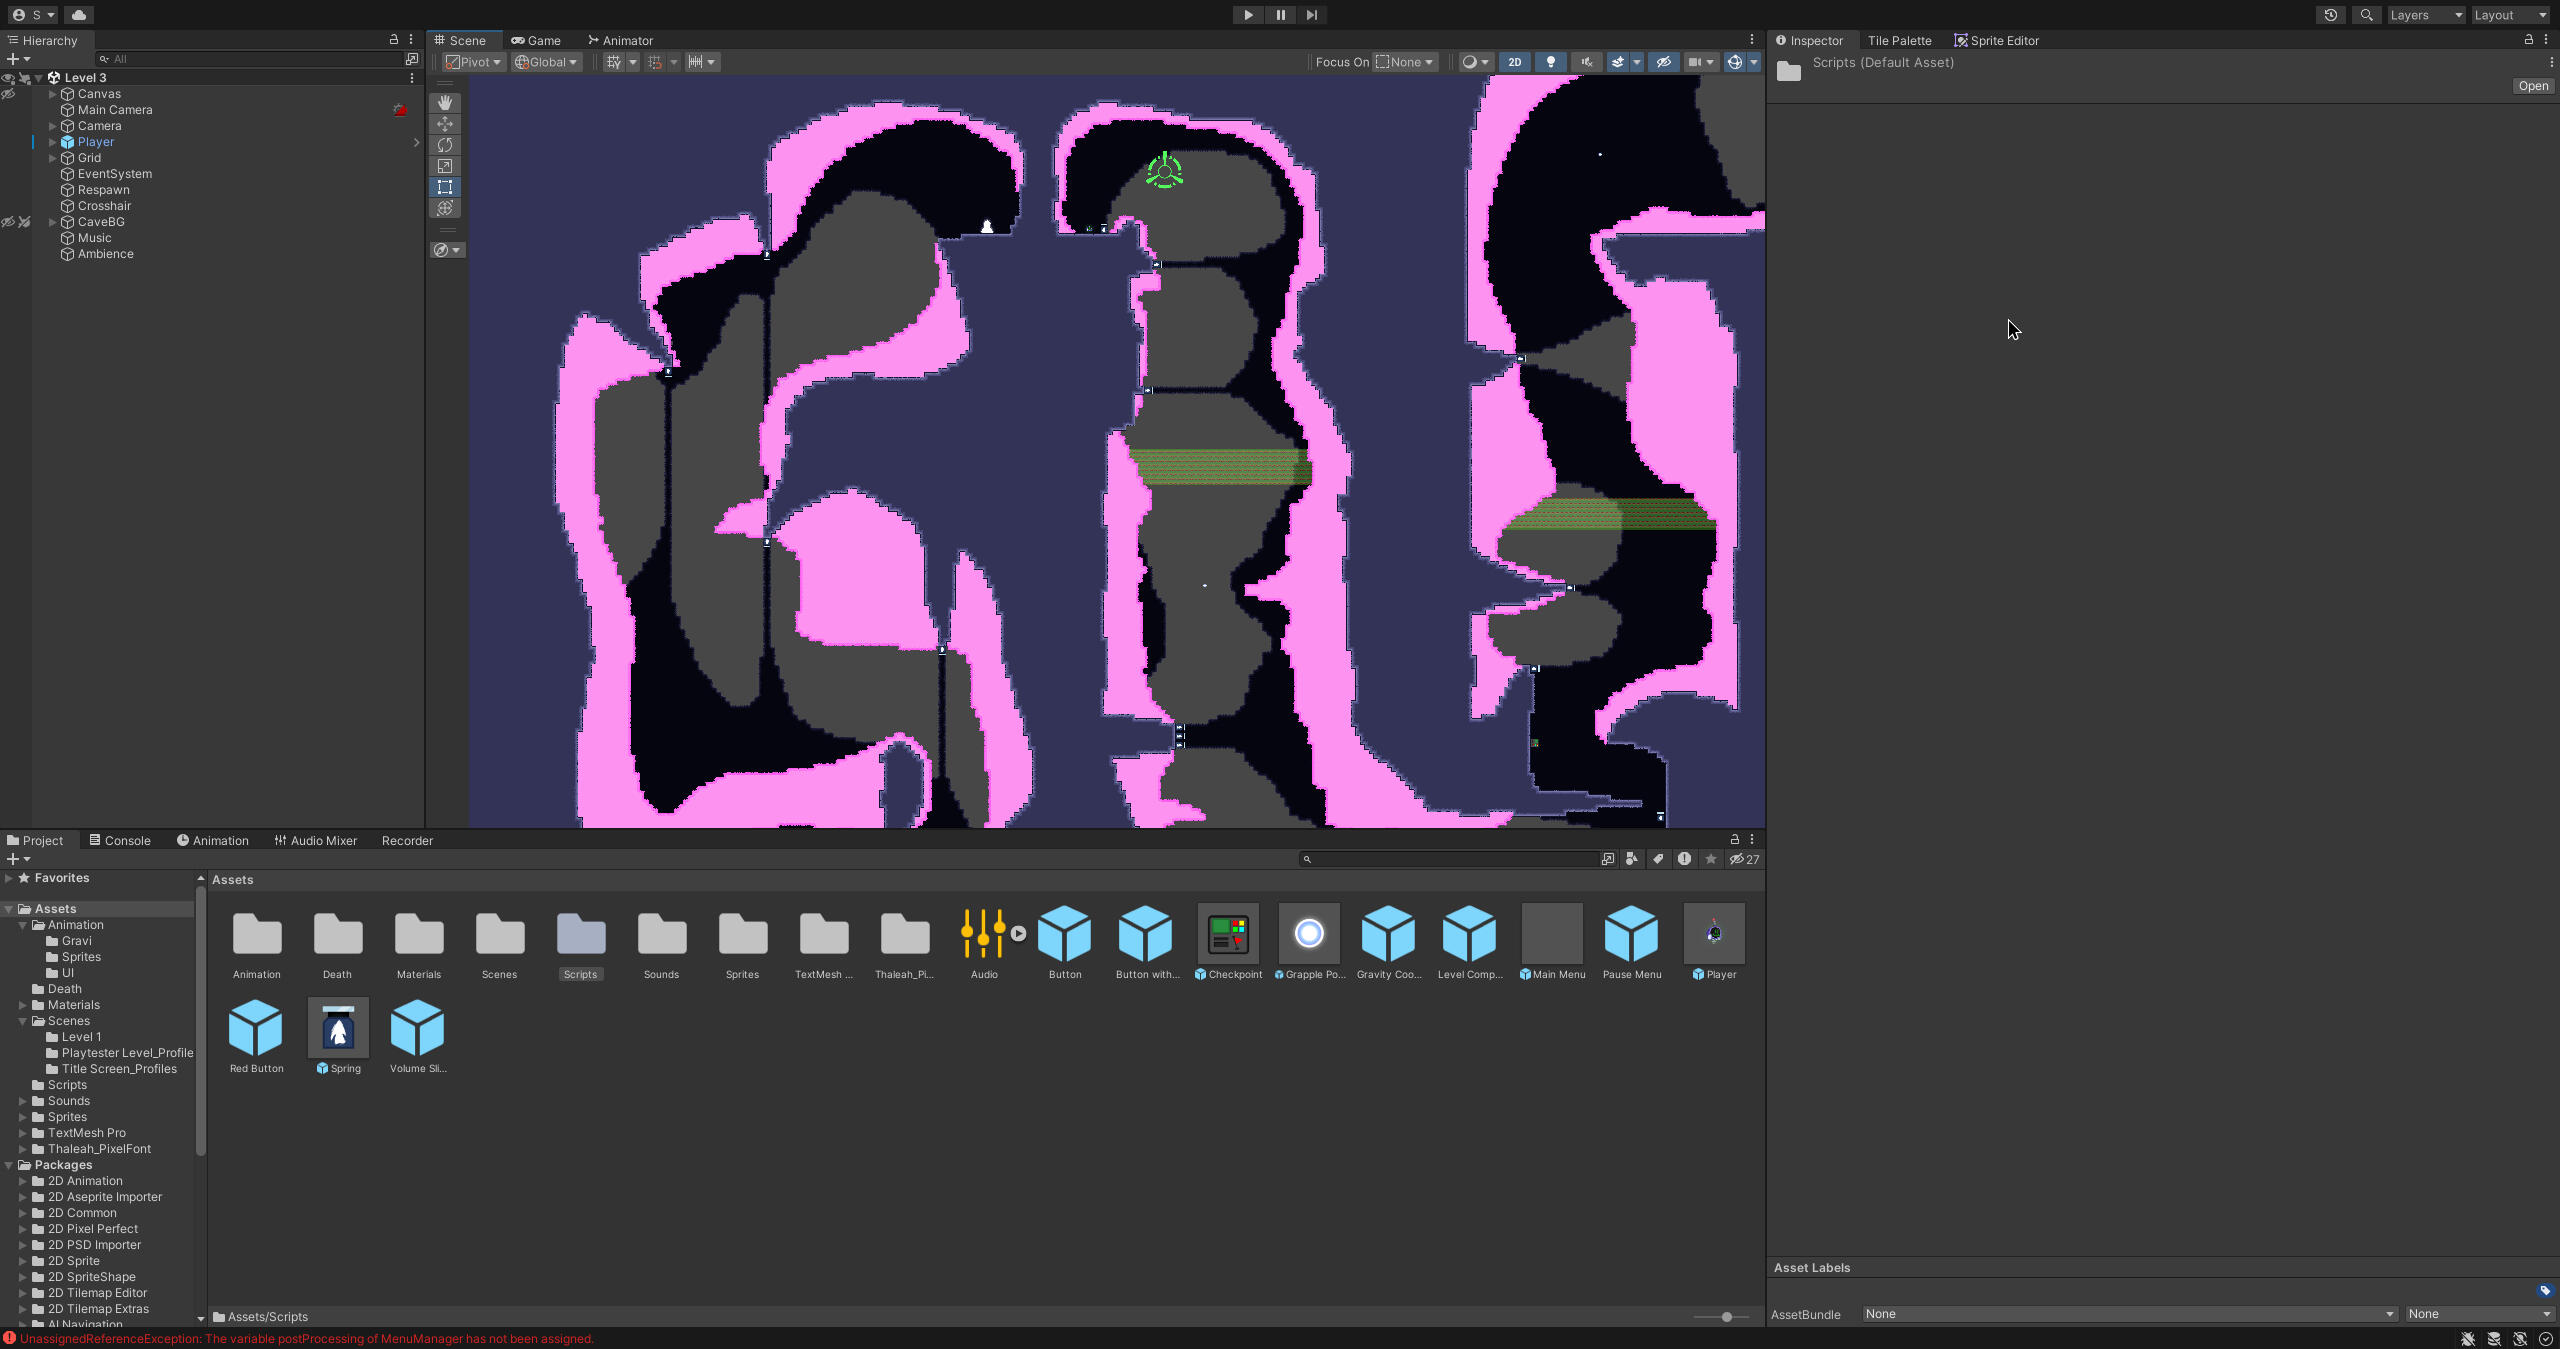
Task: Click the icon size slider in Project
Action: 1726,1317
